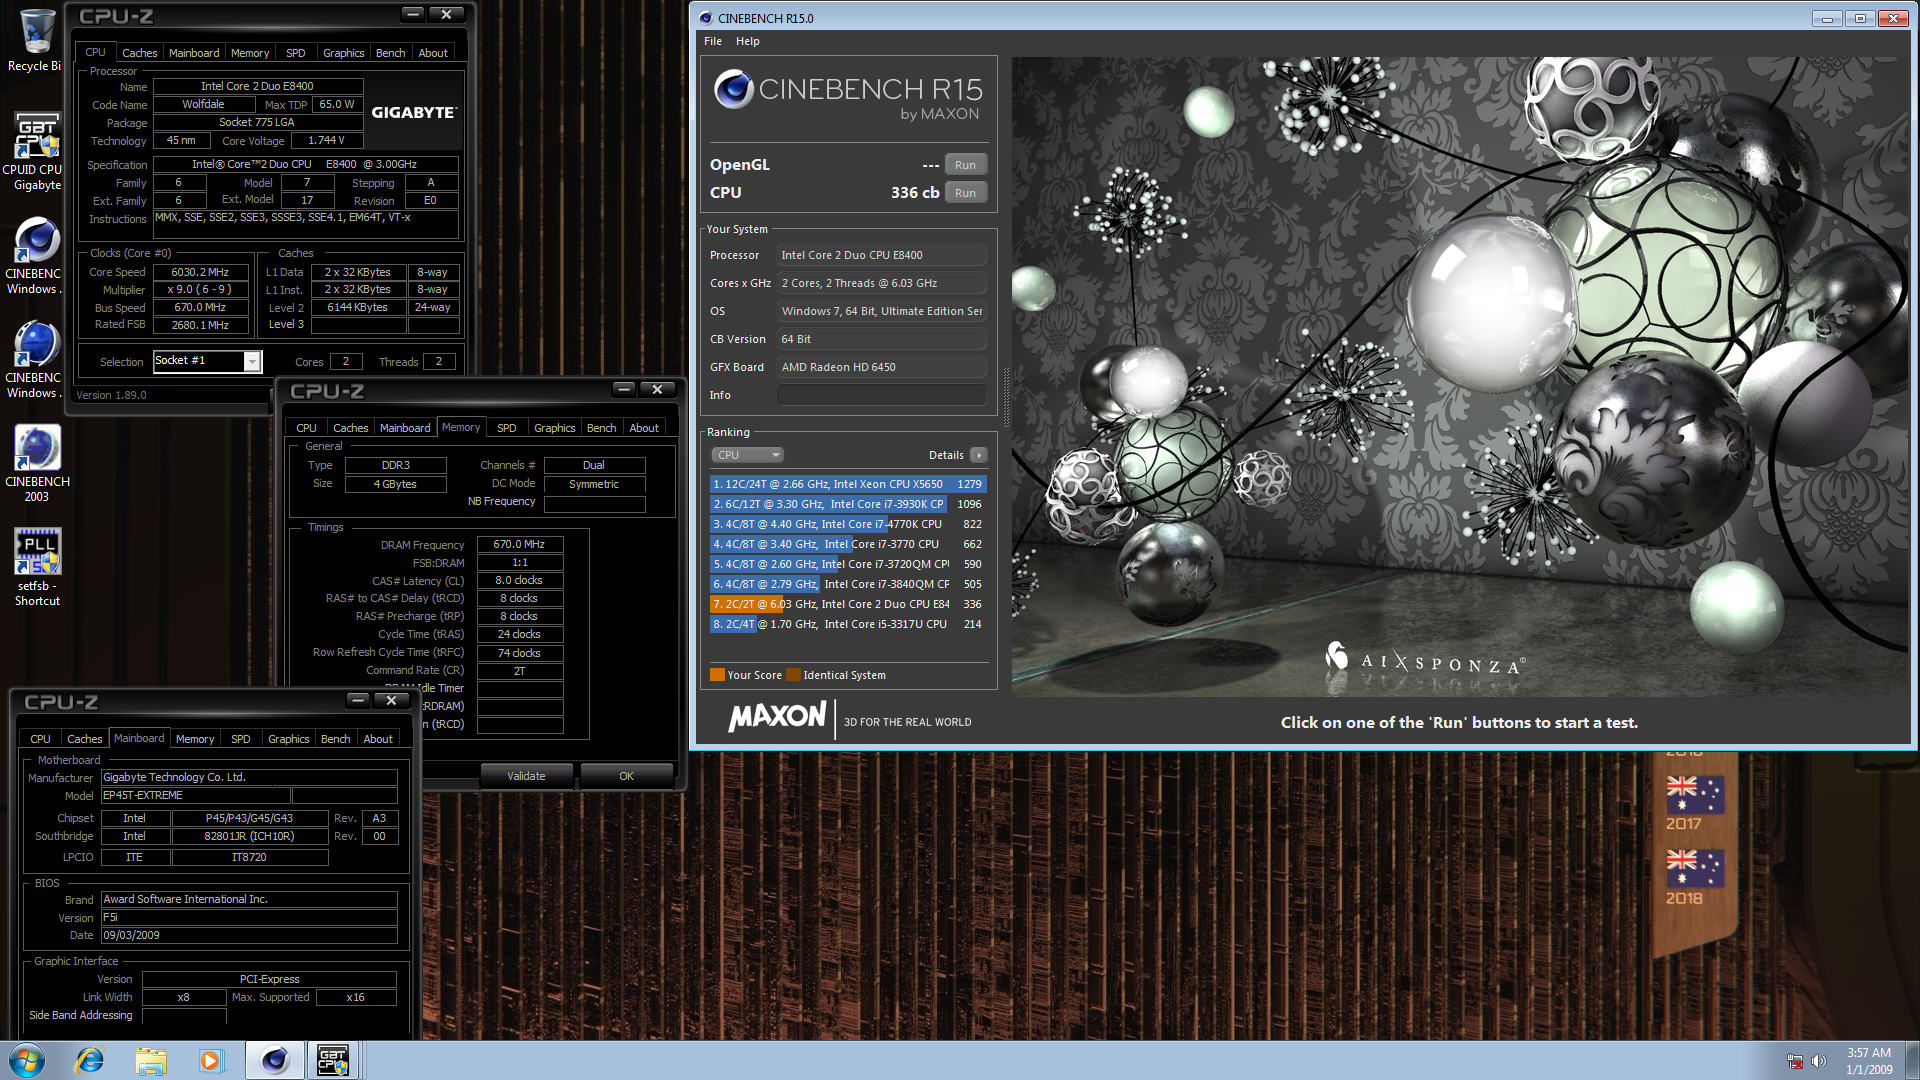1920x1080 pixels.
Task: Click the 2017 Australia flag badge
Action: 1694,796
